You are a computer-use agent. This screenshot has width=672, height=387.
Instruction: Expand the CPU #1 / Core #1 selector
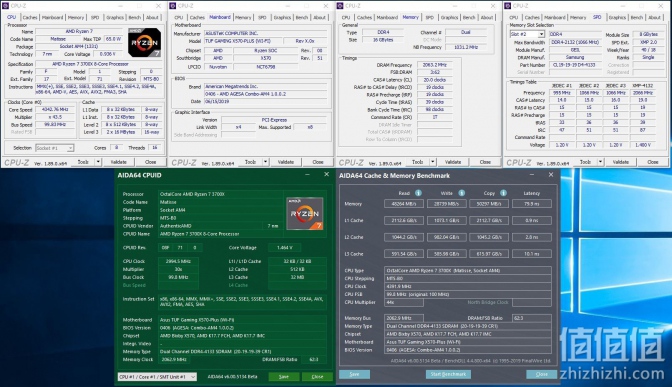[x=193, y=377]
